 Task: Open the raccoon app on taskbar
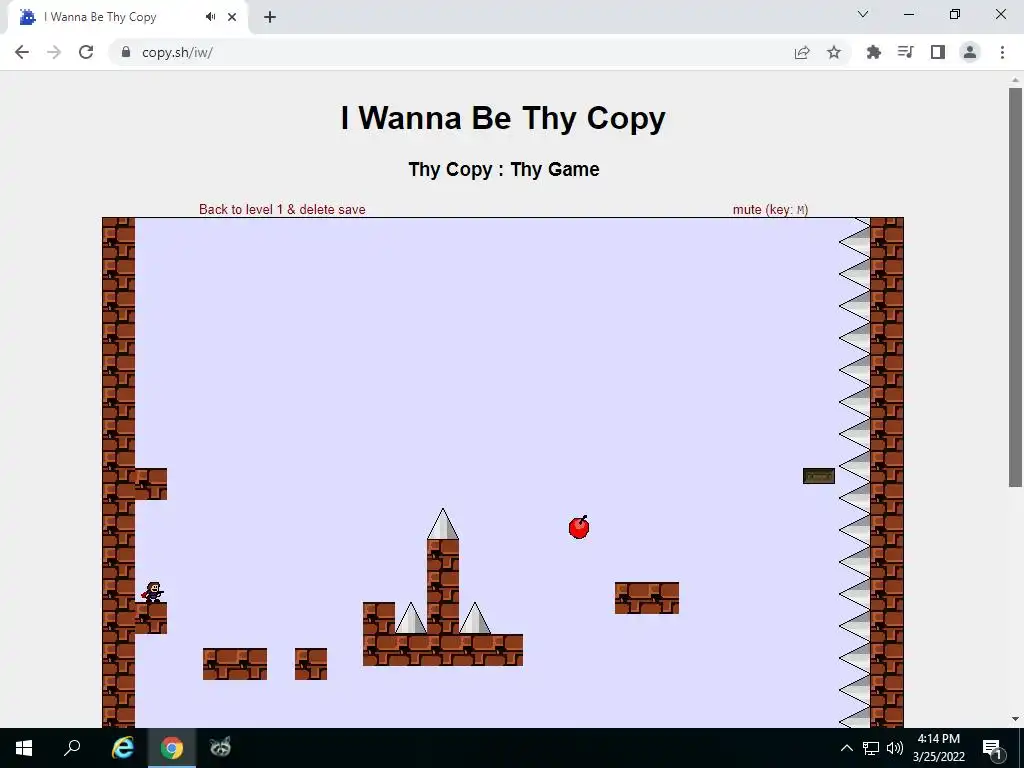coord(220,746)
